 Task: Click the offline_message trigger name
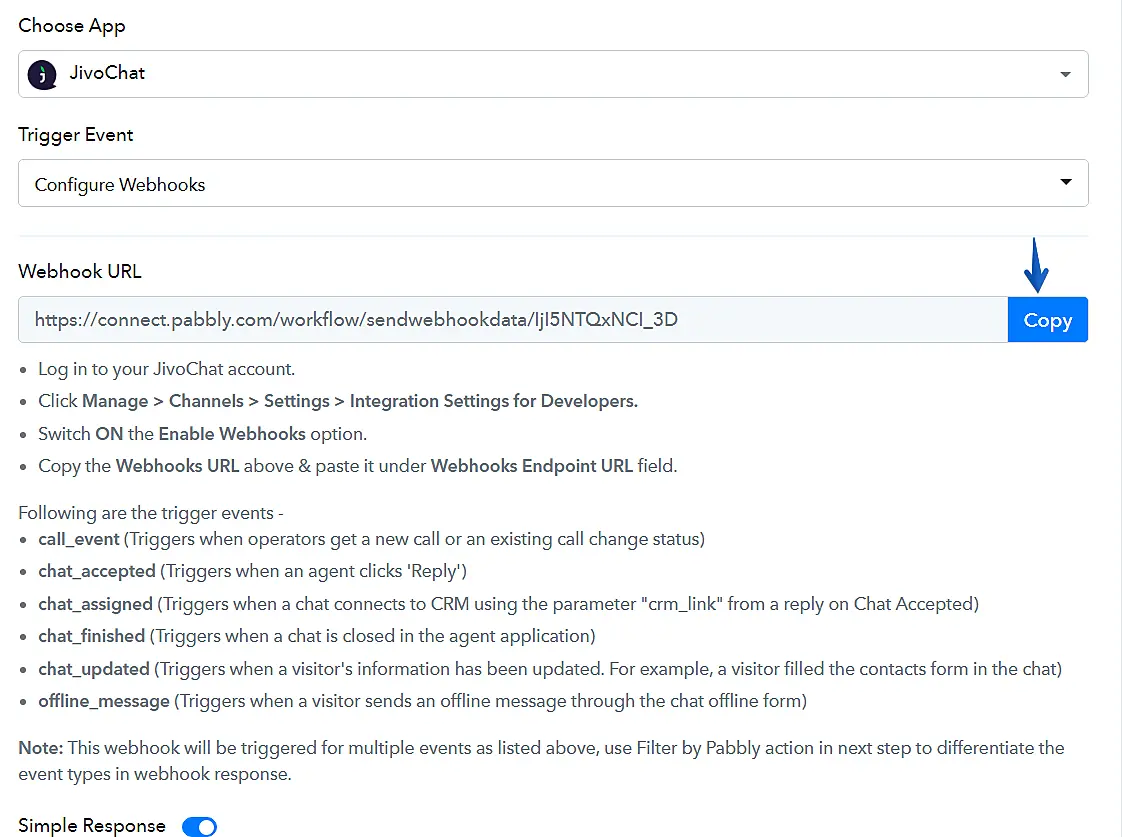pyautogui.click(x=104, y=701)
